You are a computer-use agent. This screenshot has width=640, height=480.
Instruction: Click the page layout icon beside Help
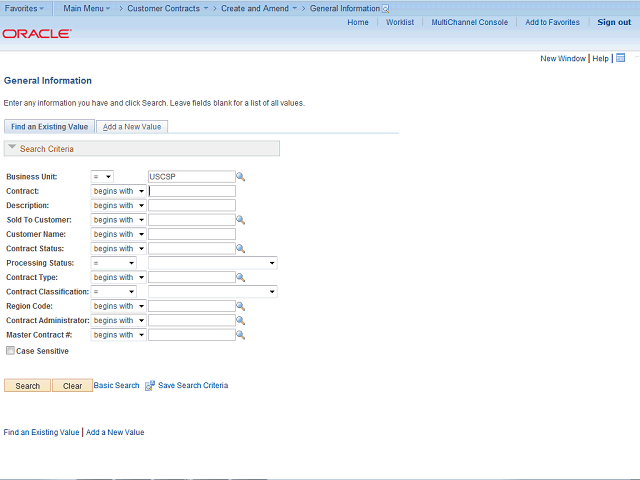[620, 58]
